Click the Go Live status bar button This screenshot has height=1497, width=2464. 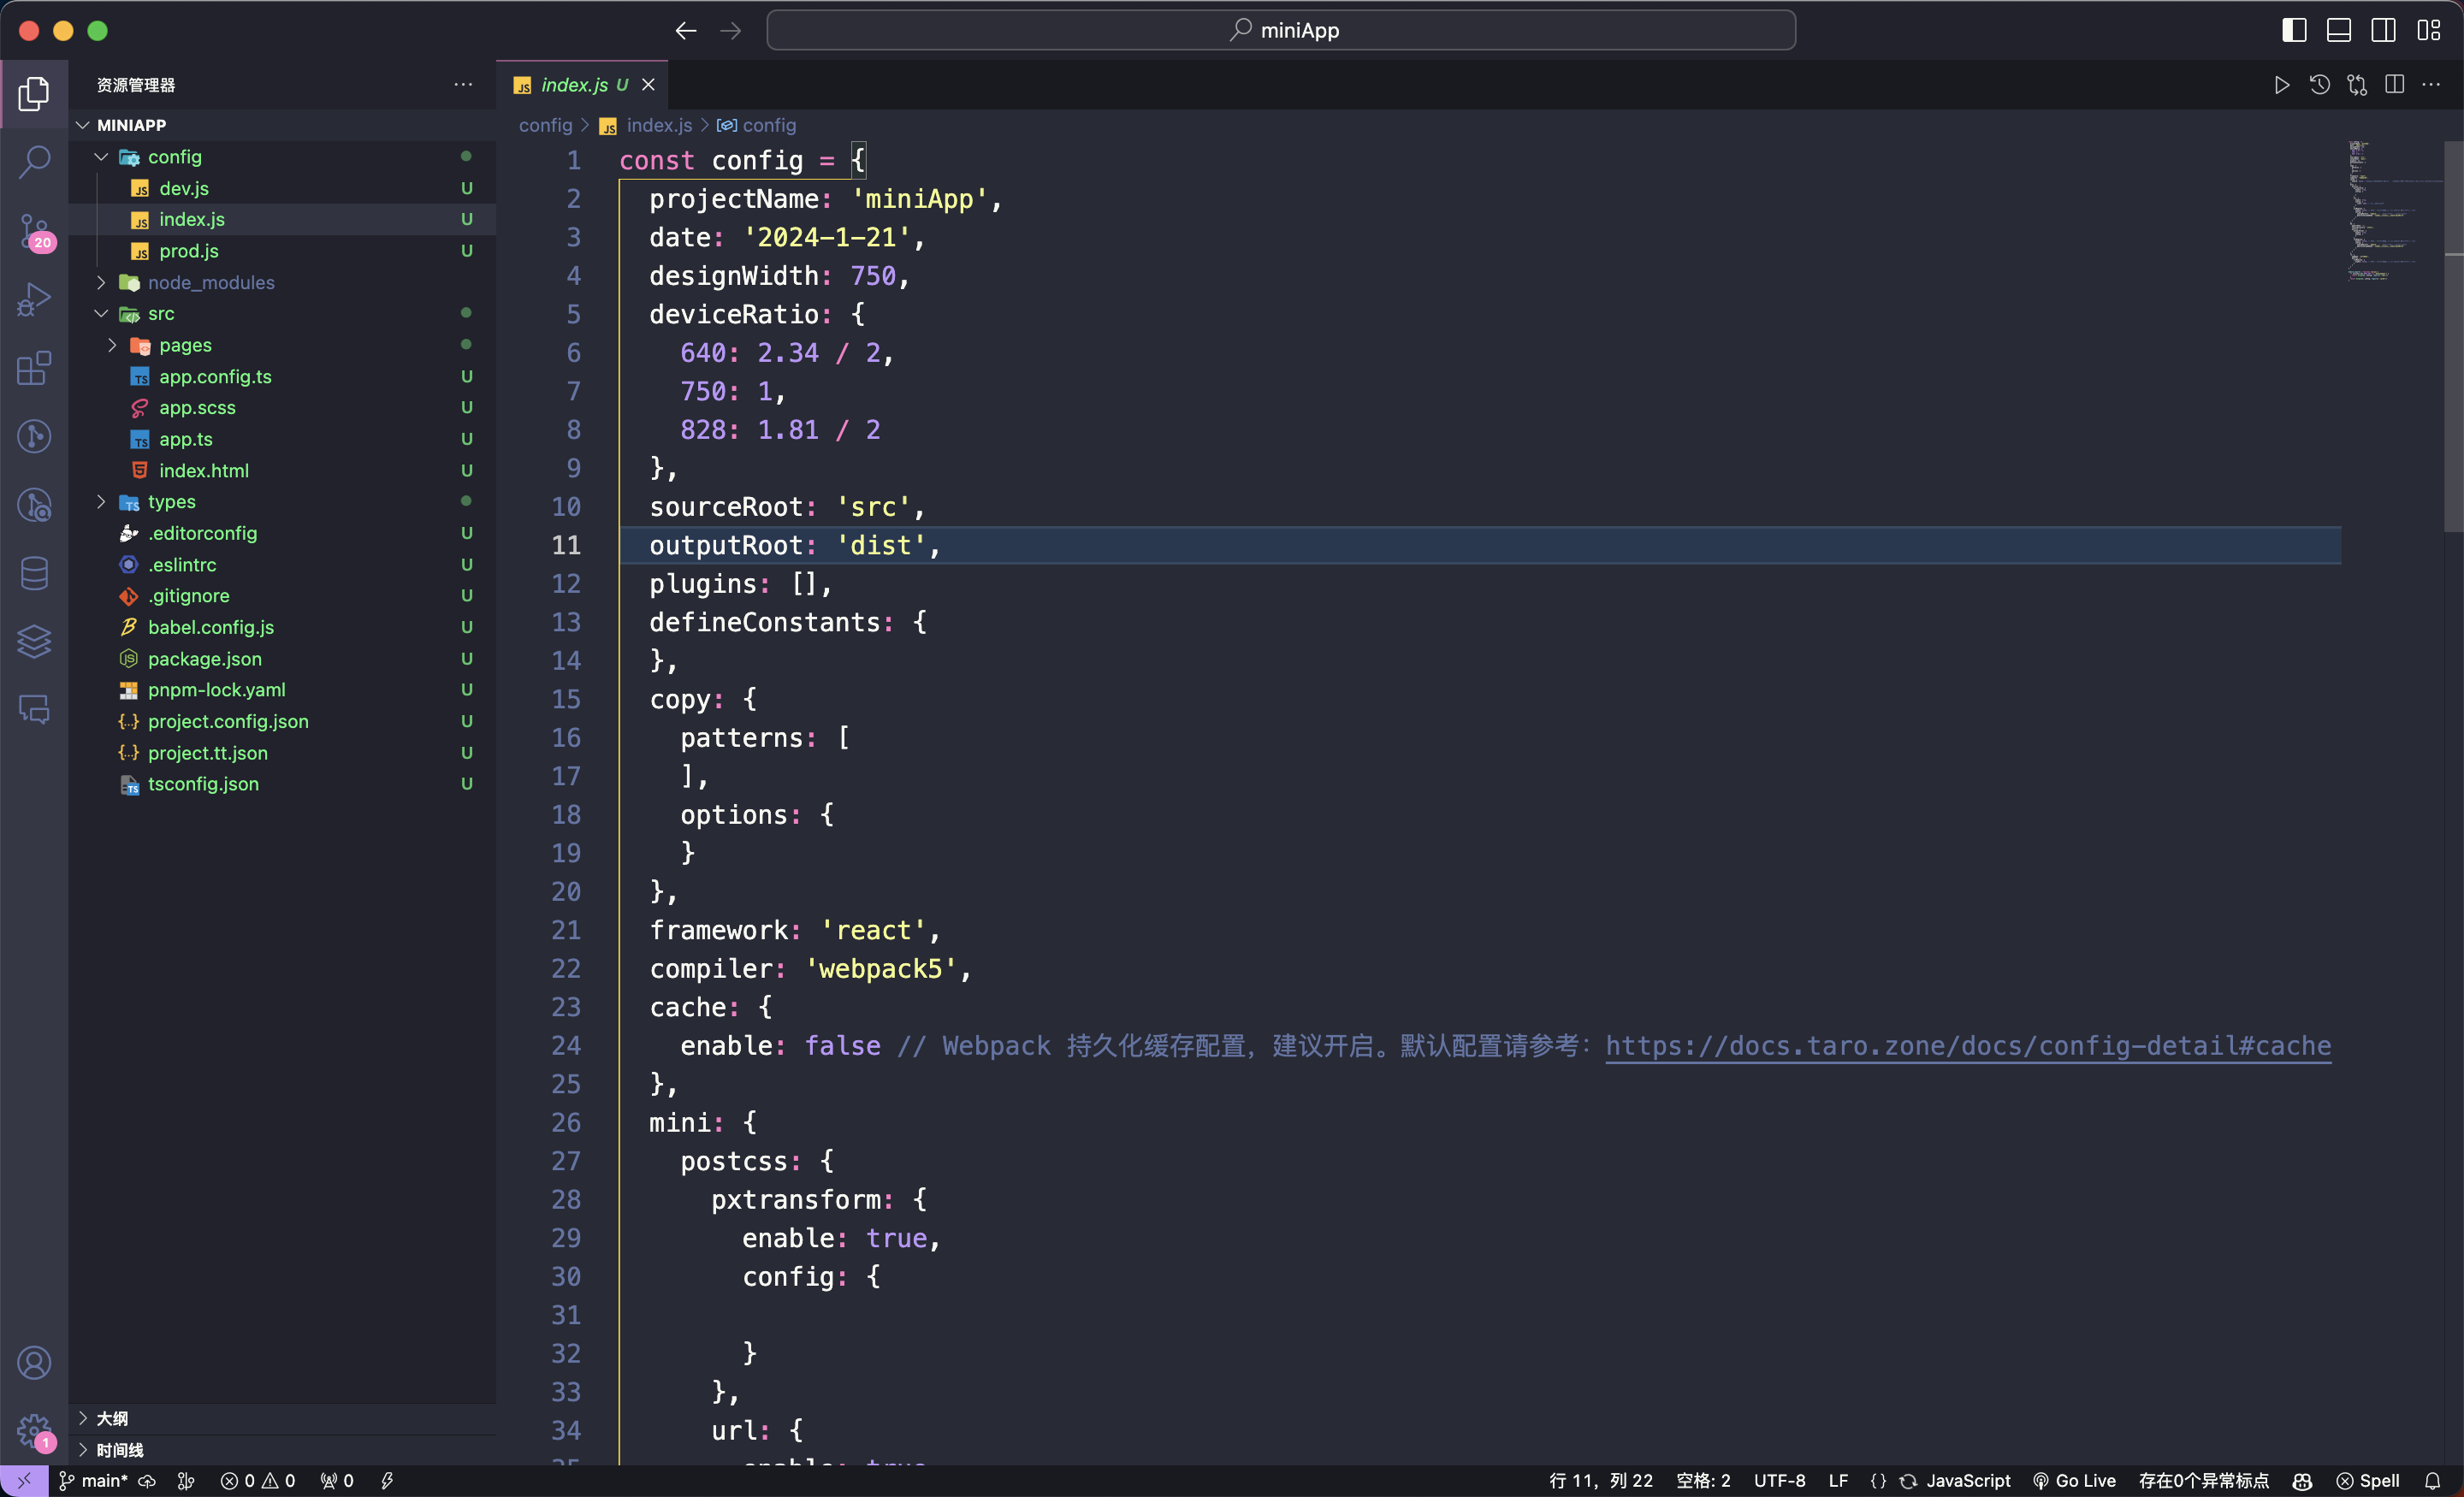click(2075, 1481)
